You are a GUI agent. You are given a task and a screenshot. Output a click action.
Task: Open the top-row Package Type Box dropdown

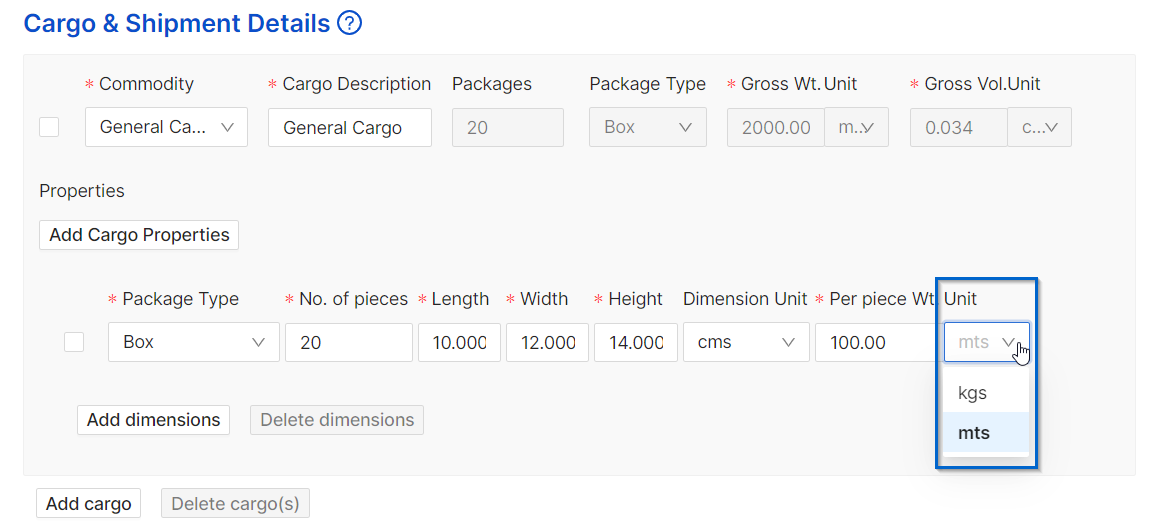pyautogui.click(x=648, y=127)
